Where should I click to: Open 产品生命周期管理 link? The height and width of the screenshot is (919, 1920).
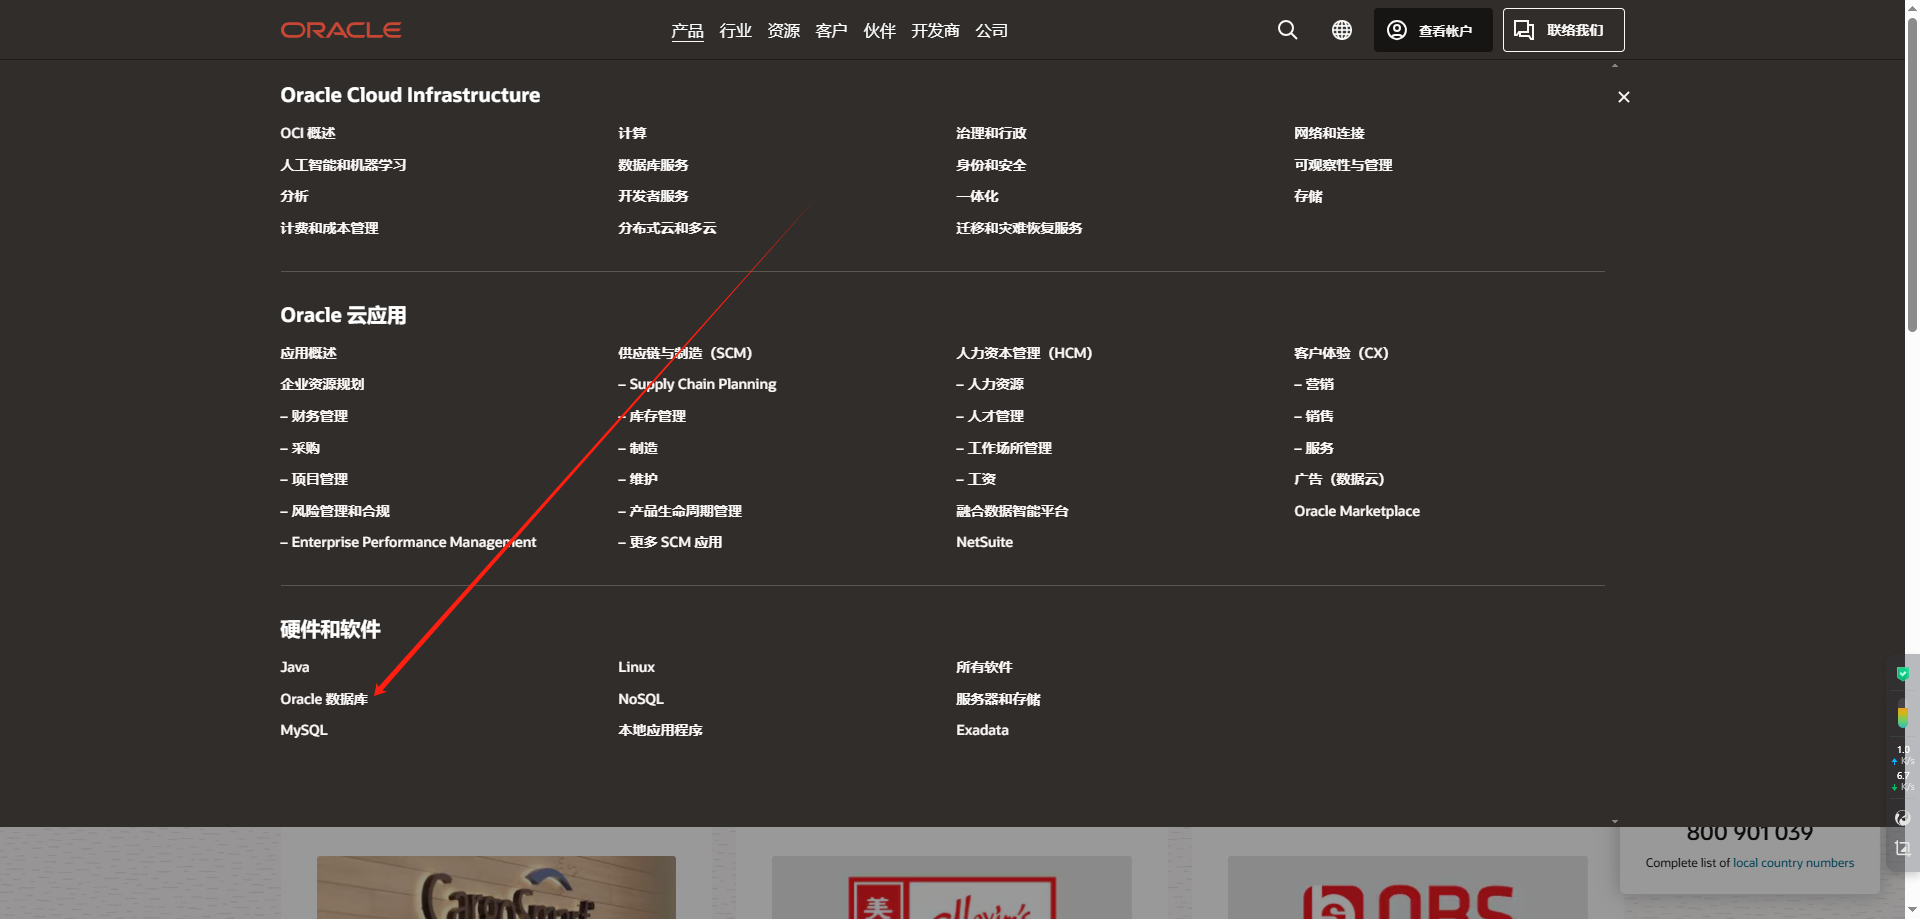[x=680, y=511]
